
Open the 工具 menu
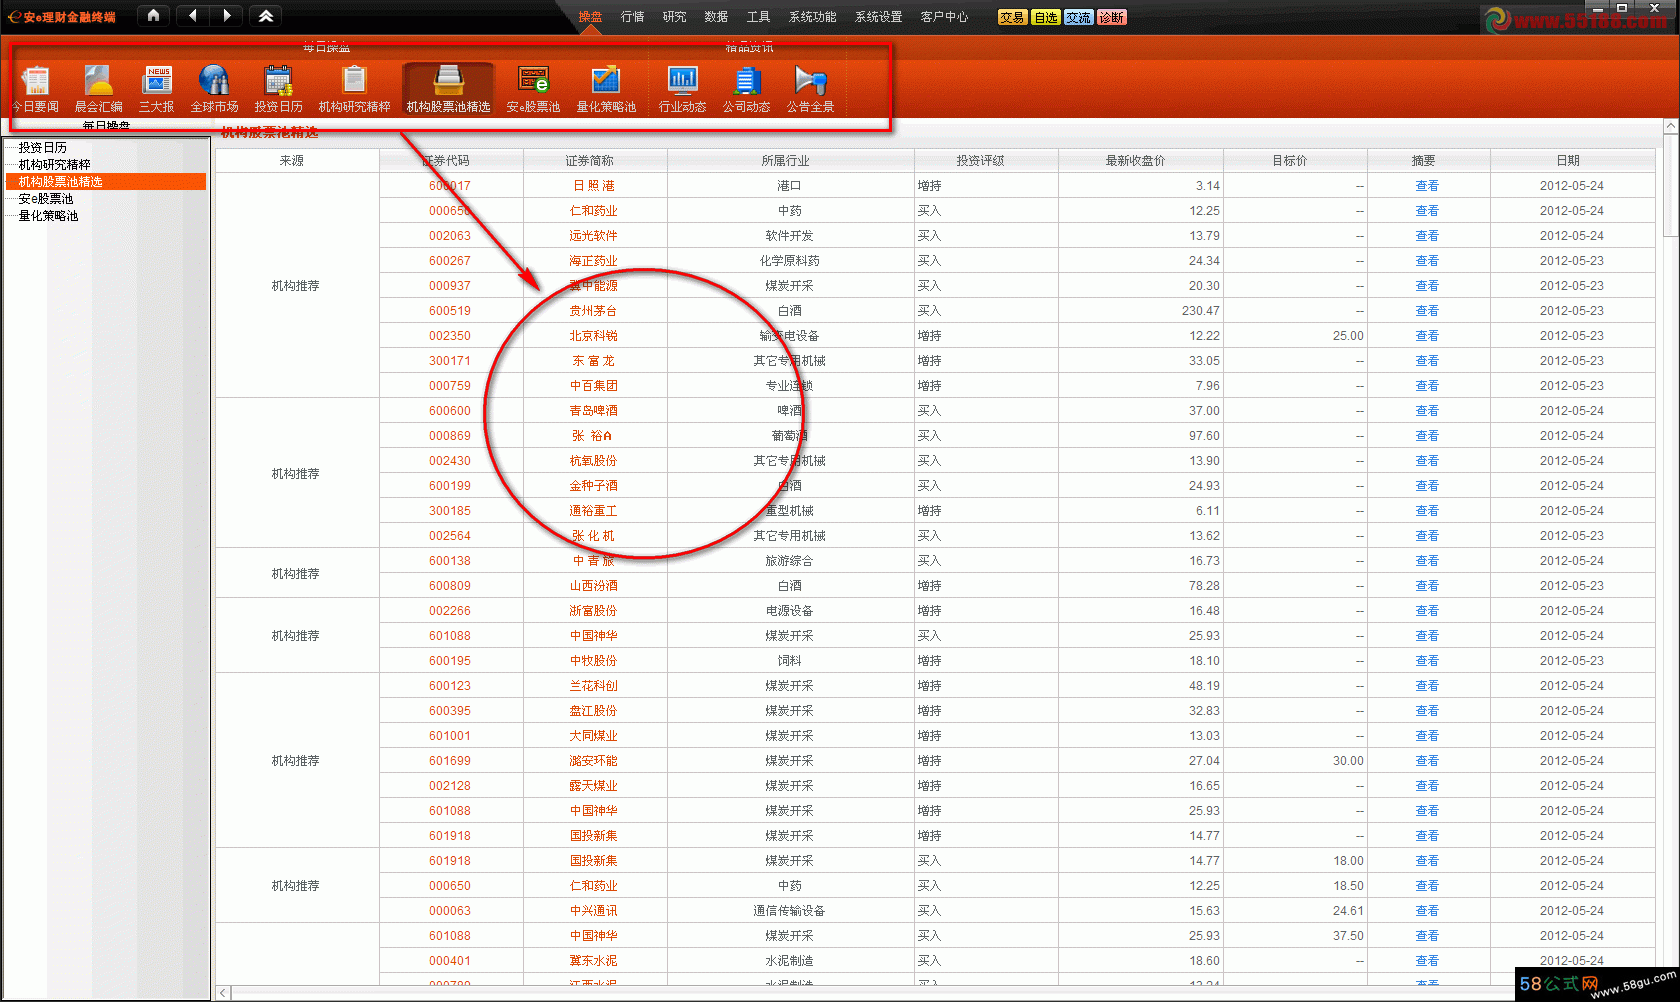coord(758,17)
